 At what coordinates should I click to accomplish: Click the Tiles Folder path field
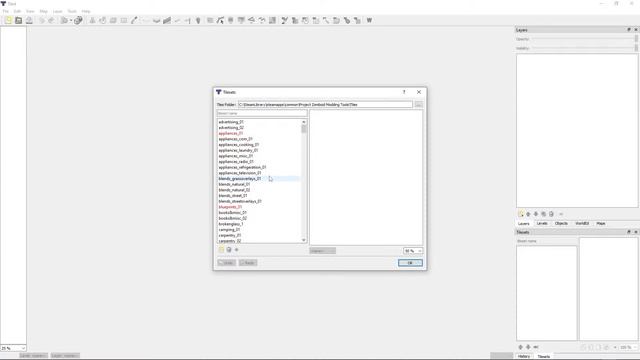coord(325,105)
